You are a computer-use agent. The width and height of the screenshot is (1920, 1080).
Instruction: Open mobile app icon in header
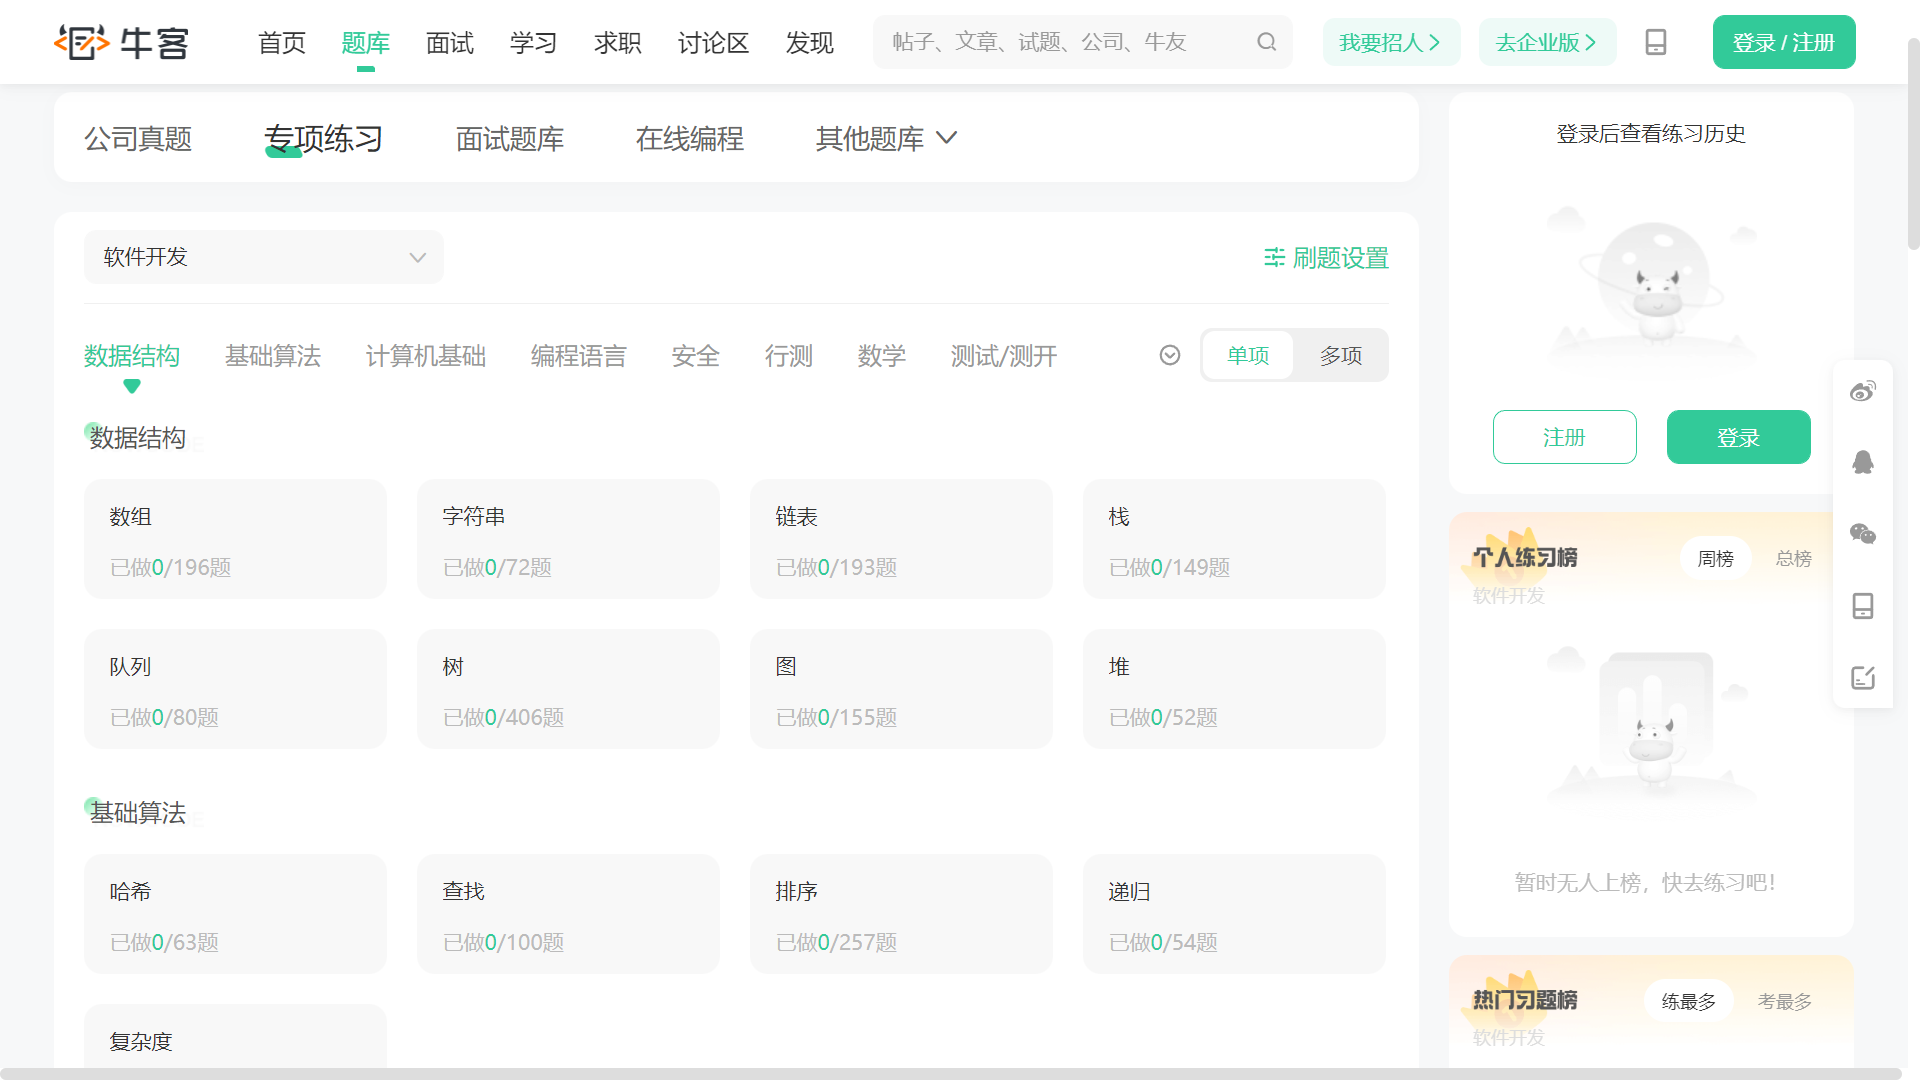[1655, 42]
